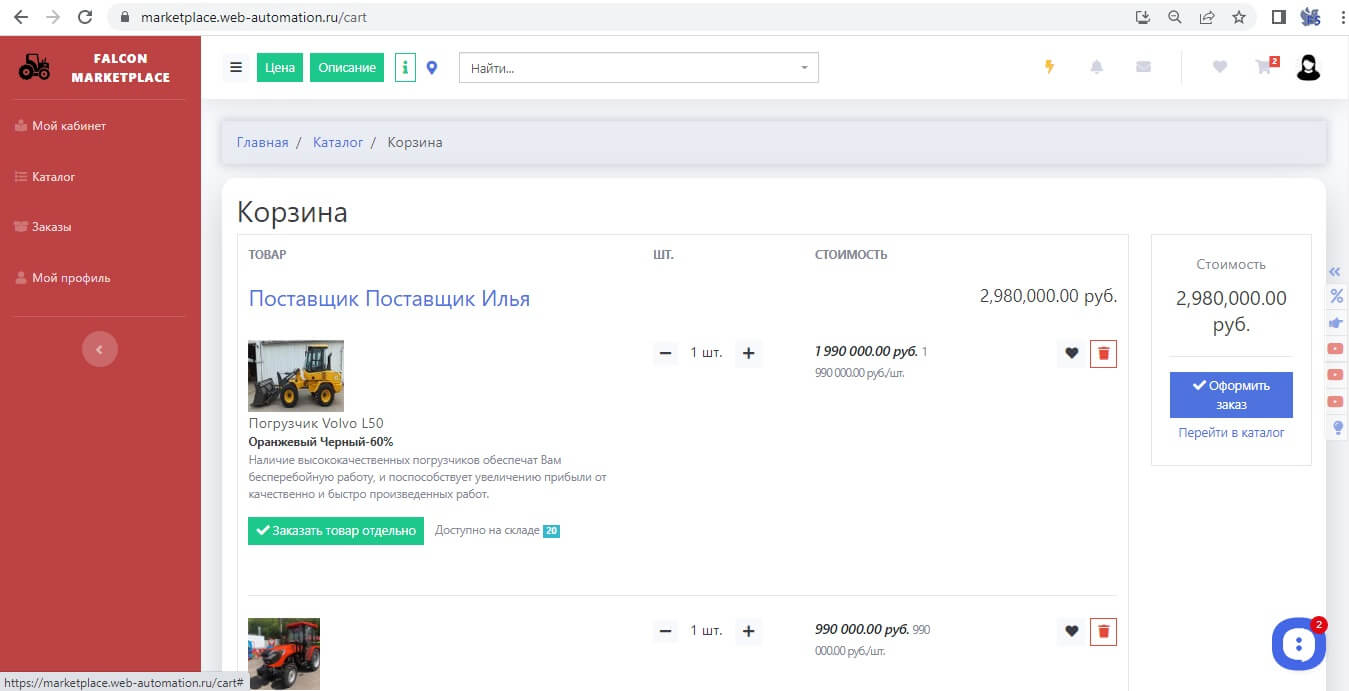The width and height of the screenshot is (1349, 691).
Task: Expand the search dropdown arrow
Action: pyautogui.click(x=804, y=68)
